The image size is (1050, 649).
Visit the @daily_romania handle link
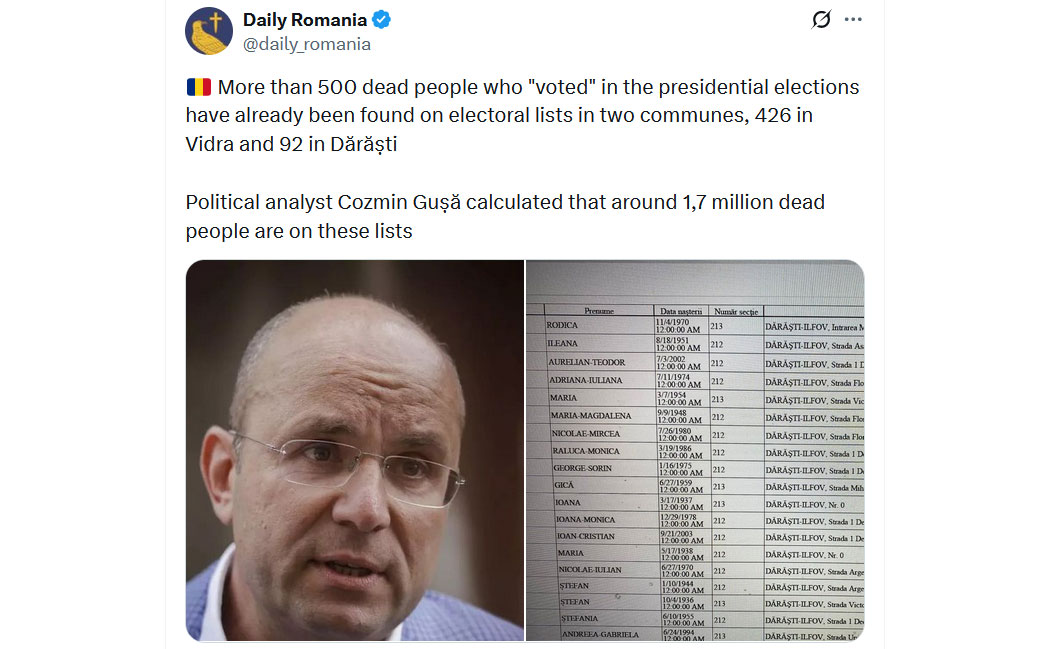point(307,44)
